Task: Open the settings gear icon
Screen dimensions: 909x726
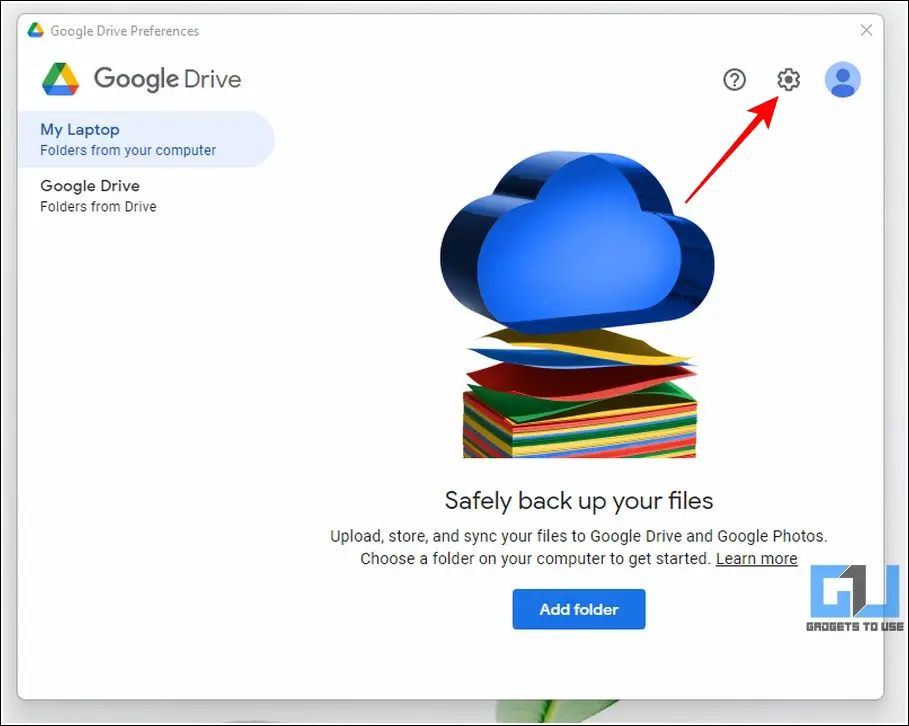Action: [788, 79]
